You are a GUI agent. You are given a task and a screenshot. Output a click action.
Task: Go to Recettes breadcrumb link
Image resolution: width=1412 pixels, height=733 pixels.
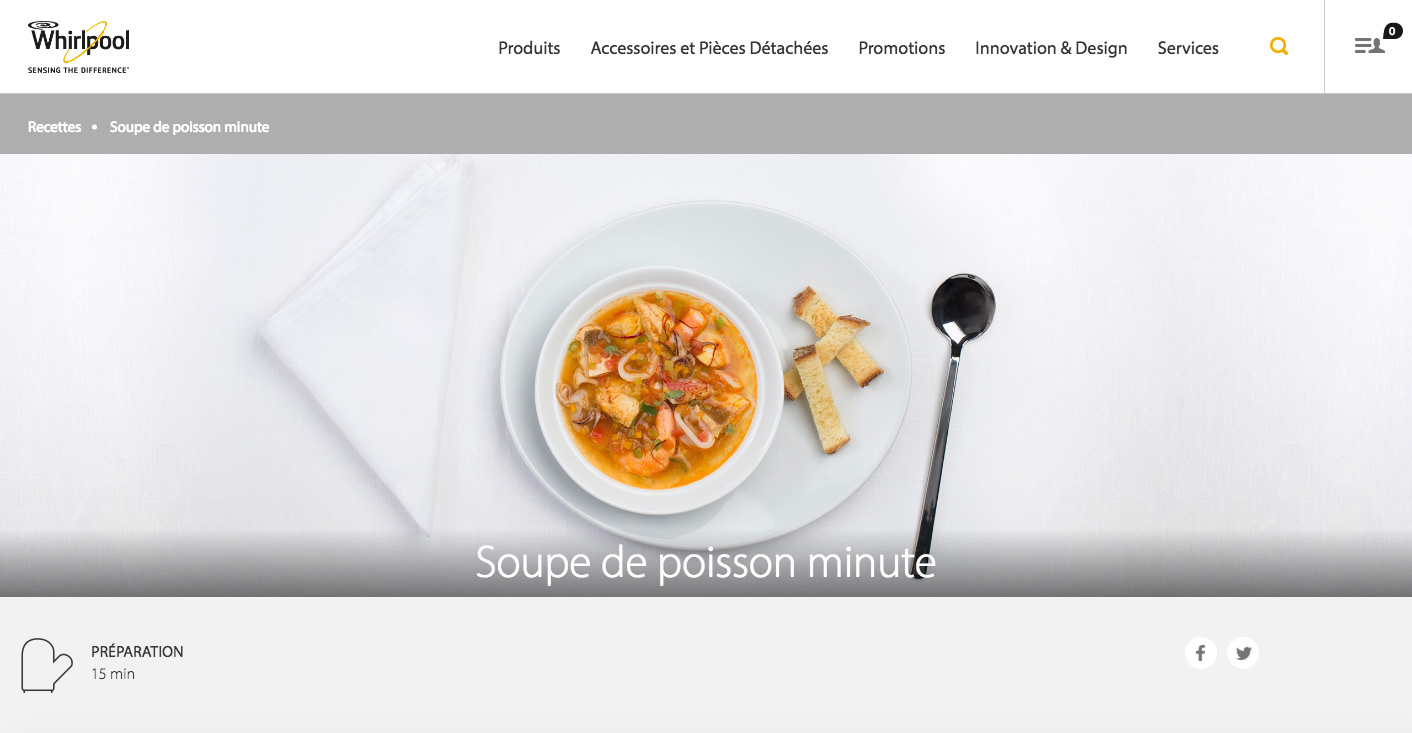pos(54,127)
